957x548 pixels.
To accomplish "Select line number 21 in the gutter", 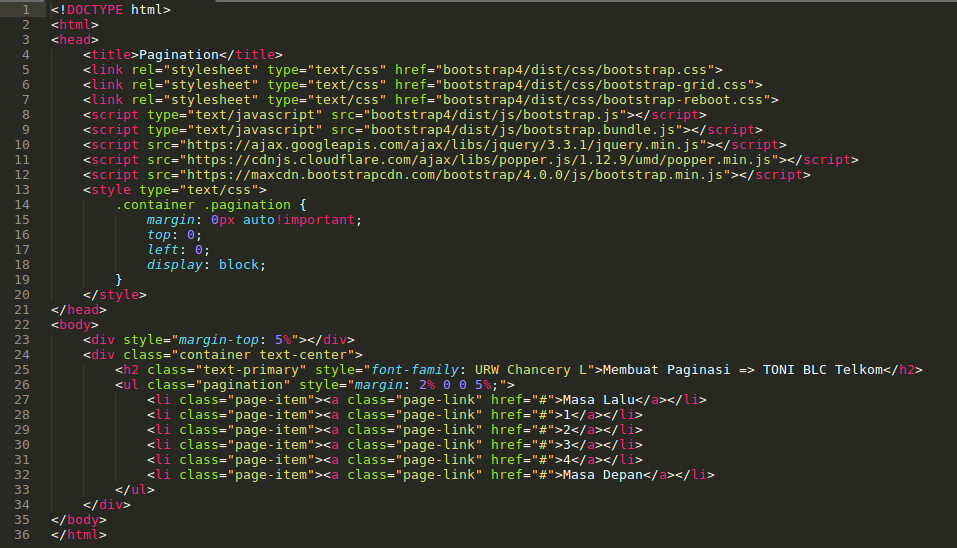I will pos(23,310).
